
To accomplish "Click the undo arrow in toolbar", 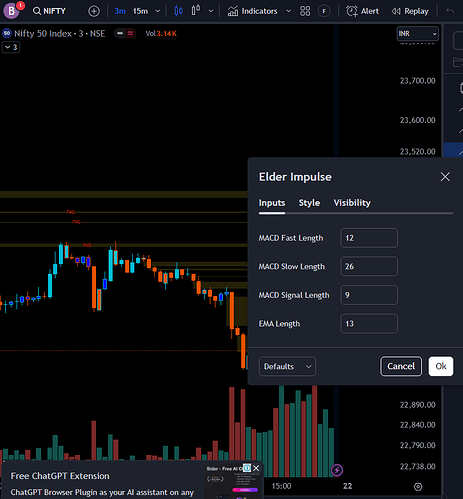I will pos(450,11).
